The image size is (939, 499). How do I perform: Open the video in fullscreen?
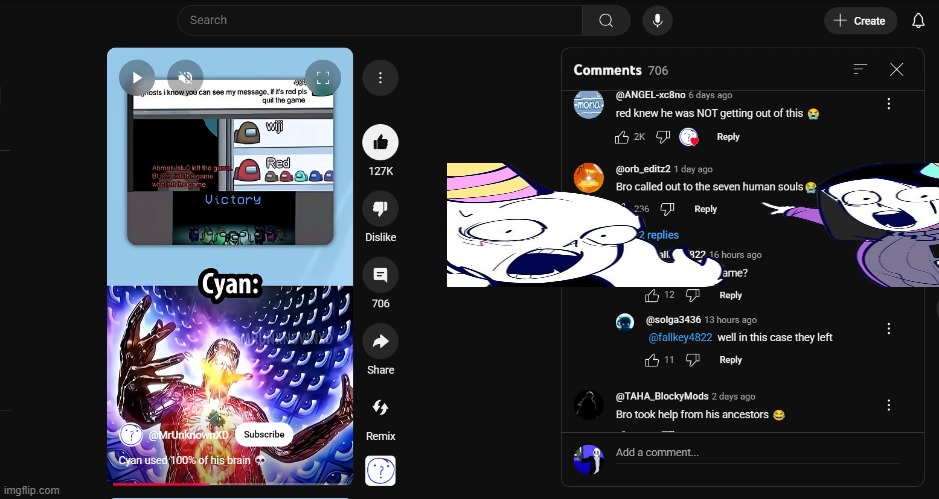323,78
